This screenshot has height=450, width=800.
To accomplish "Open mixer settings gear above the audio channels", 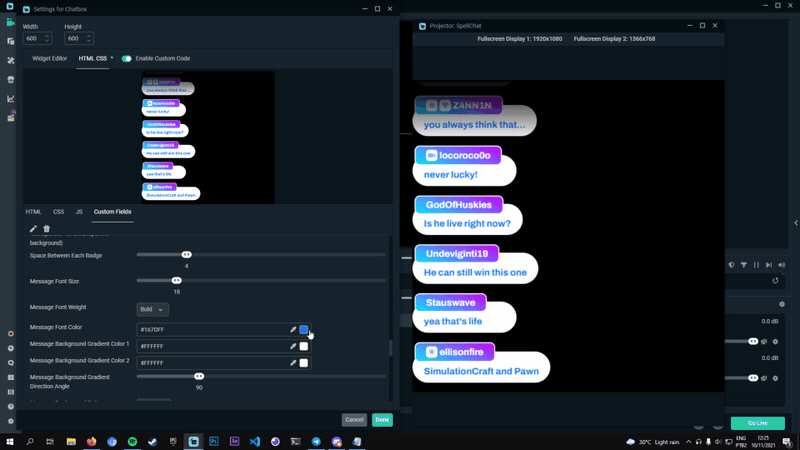I will [x=782, y=304].
